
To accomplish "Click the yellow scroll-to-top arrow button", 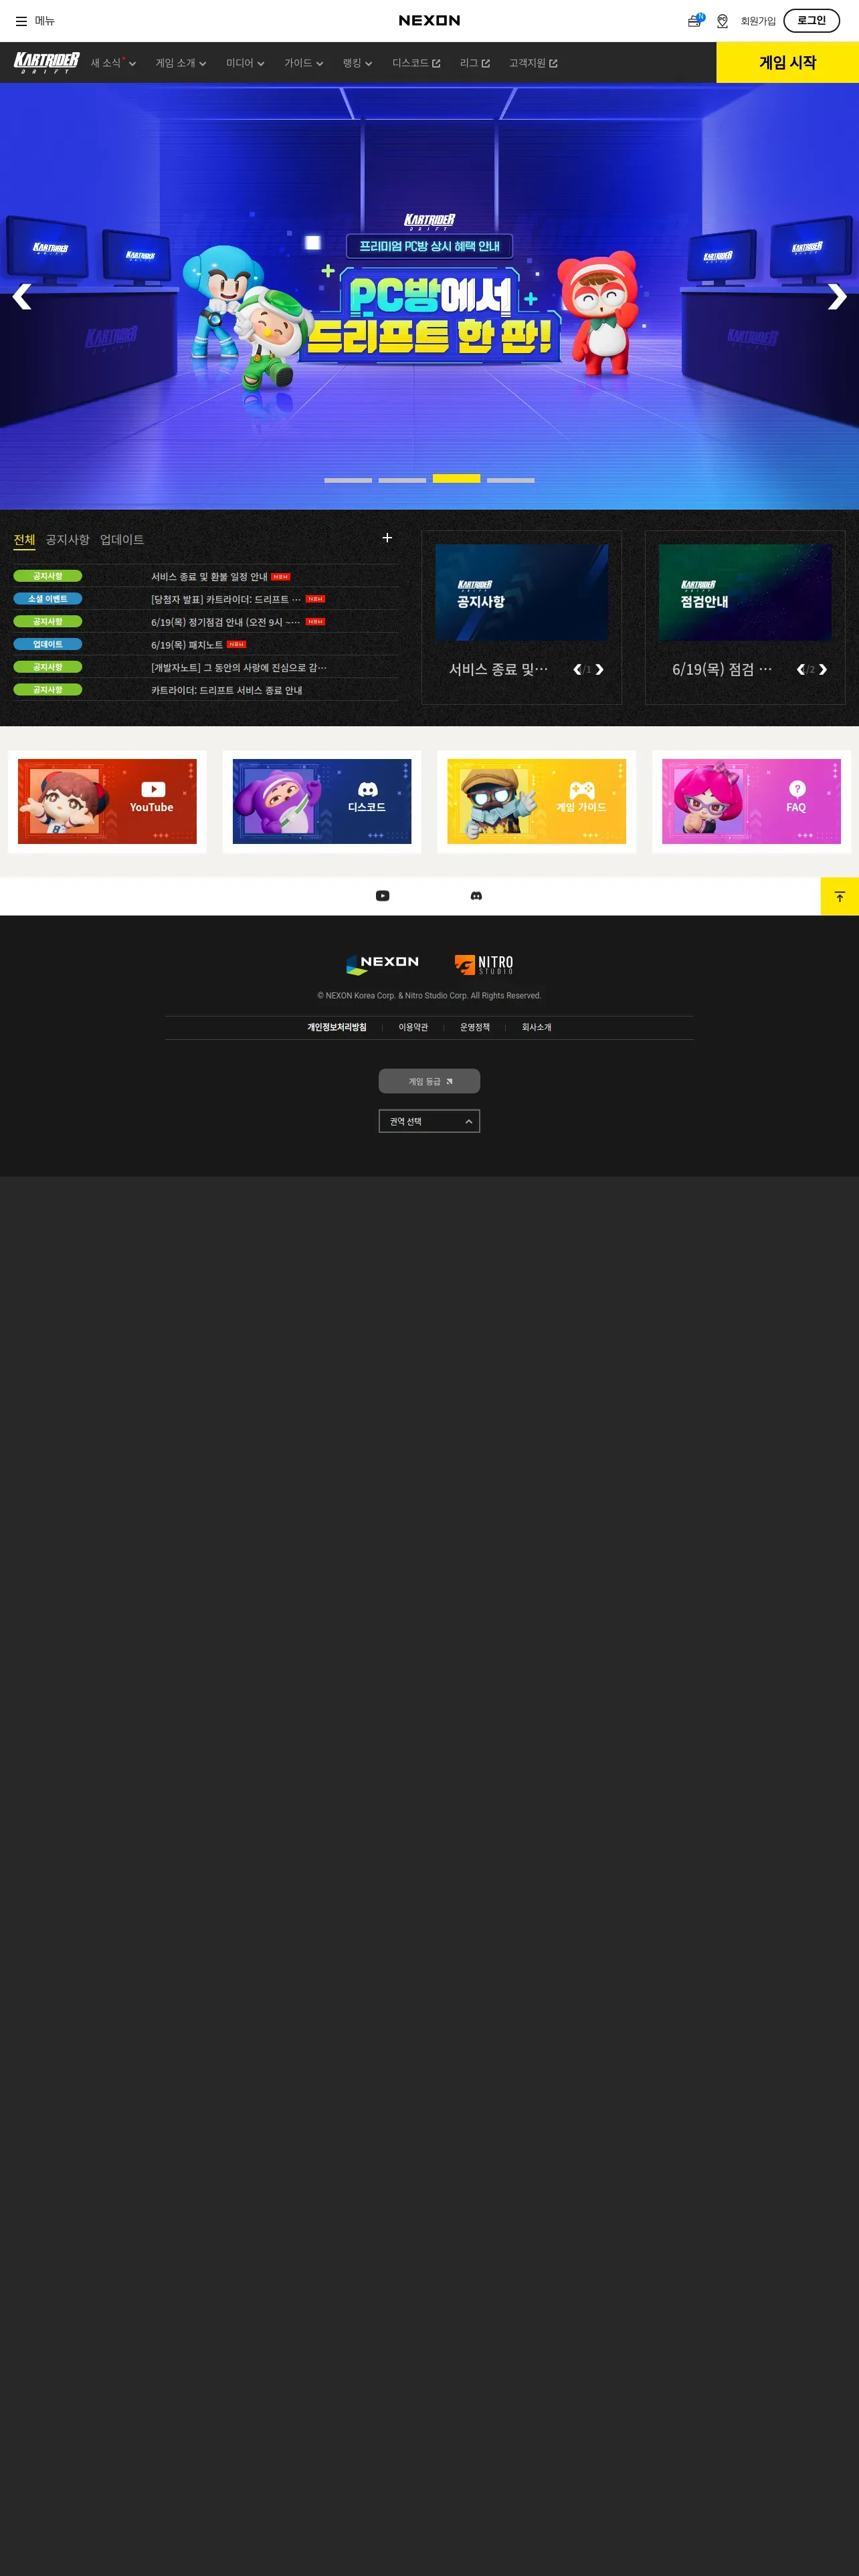I will (839, 896).
